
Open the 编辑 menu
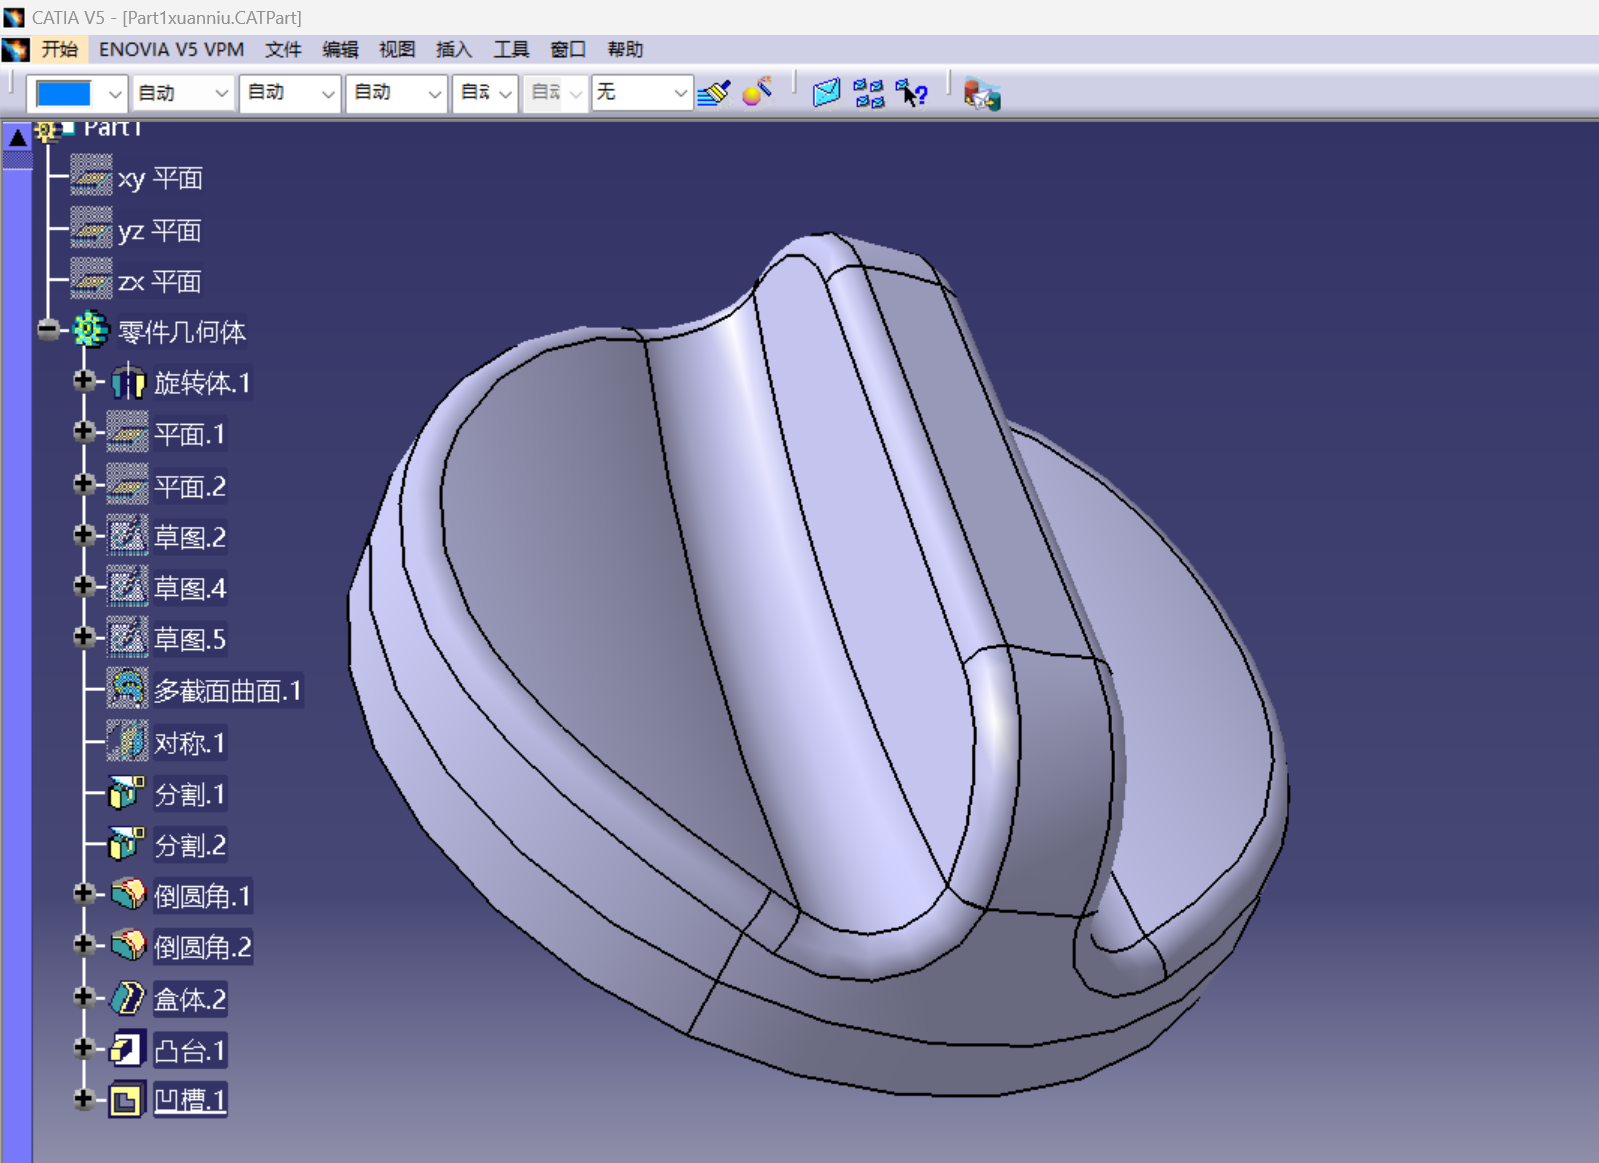coord(340,49)
